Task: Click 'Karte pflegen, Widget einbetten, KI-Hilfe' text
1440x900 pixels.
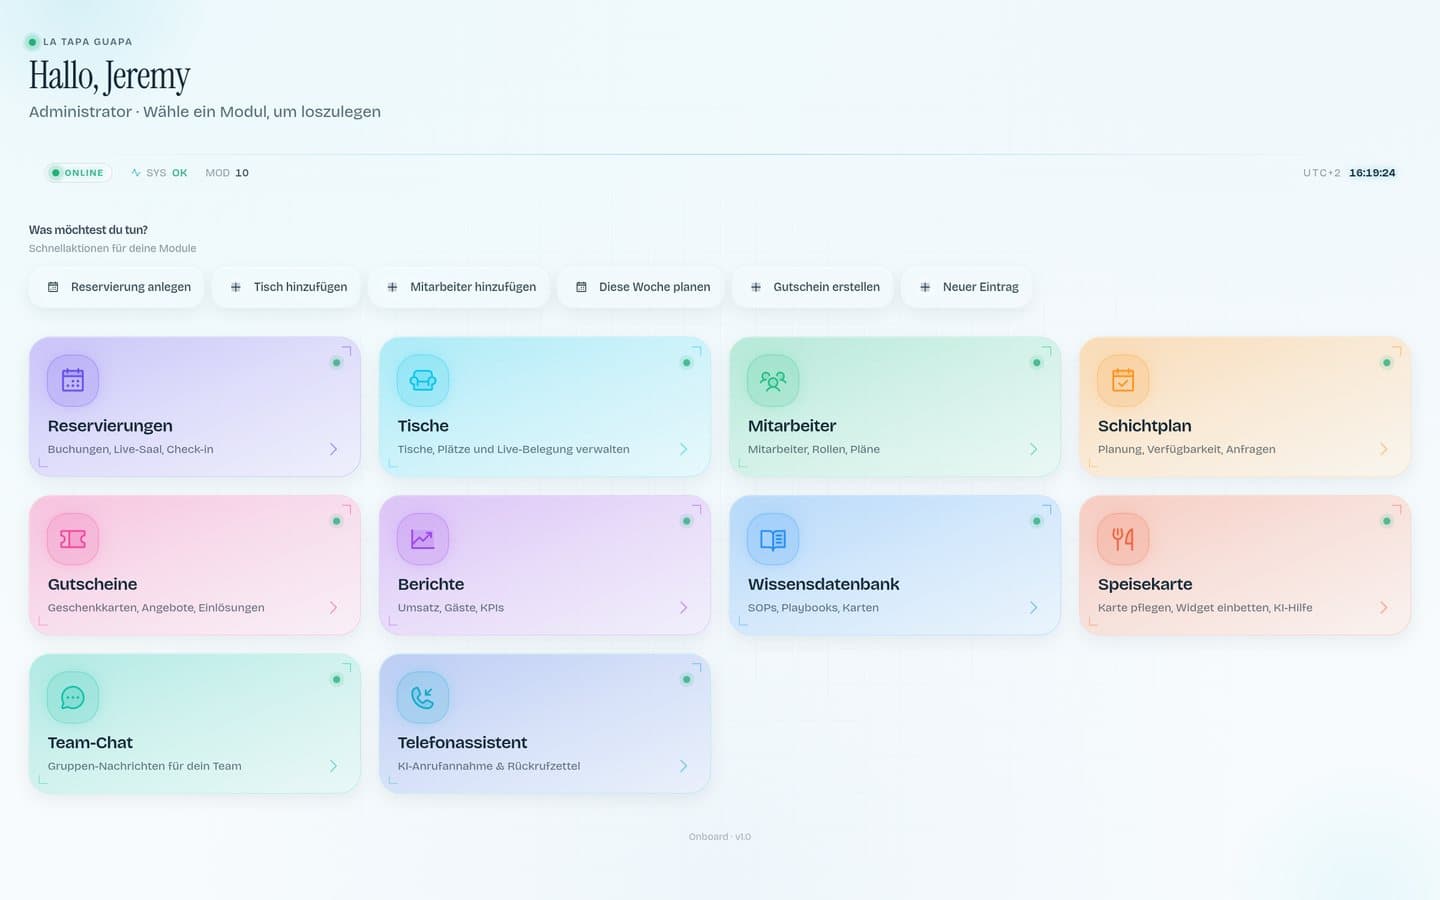Action: tap(1205, 608)
